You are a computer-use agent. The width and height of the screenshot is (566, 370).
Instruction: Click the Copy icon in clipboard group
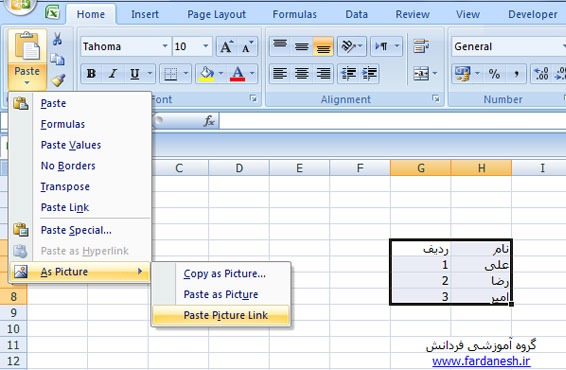(57, 59)
